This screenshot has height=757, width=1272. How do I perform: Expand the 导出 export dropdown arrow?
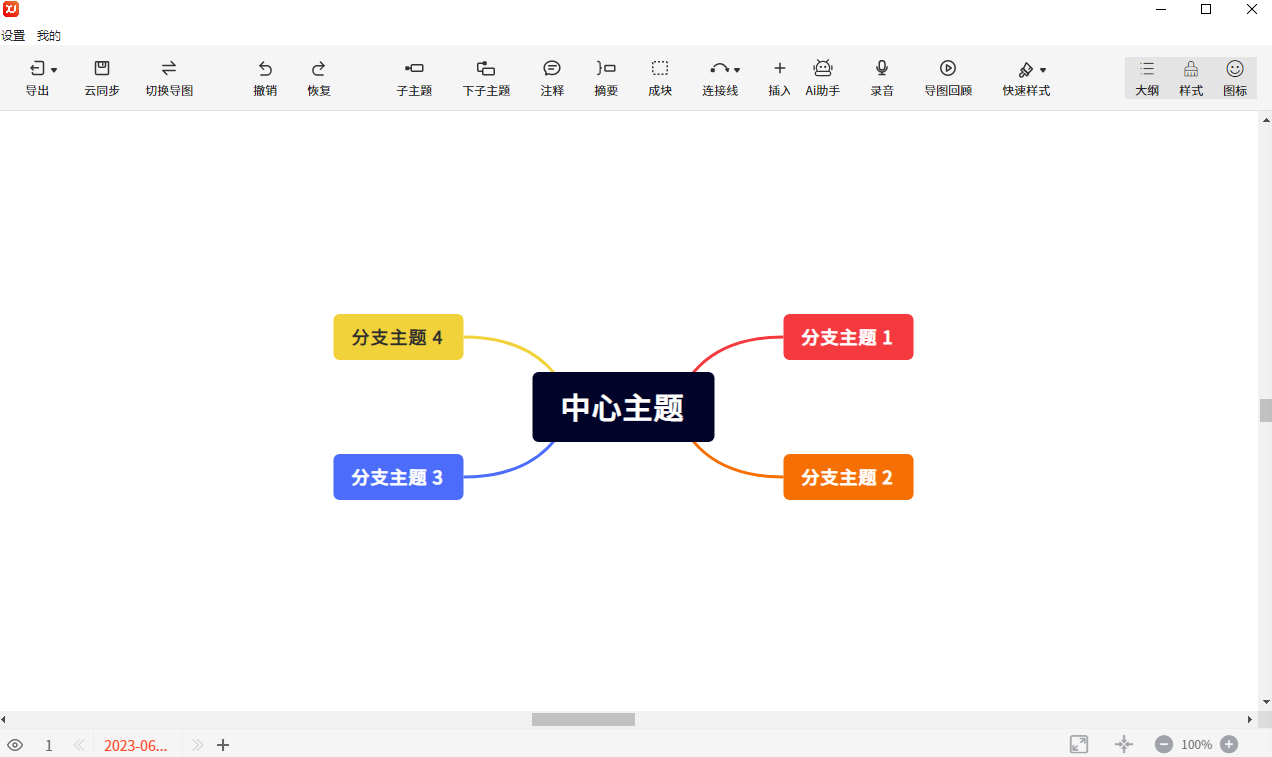tap(52, 68)
